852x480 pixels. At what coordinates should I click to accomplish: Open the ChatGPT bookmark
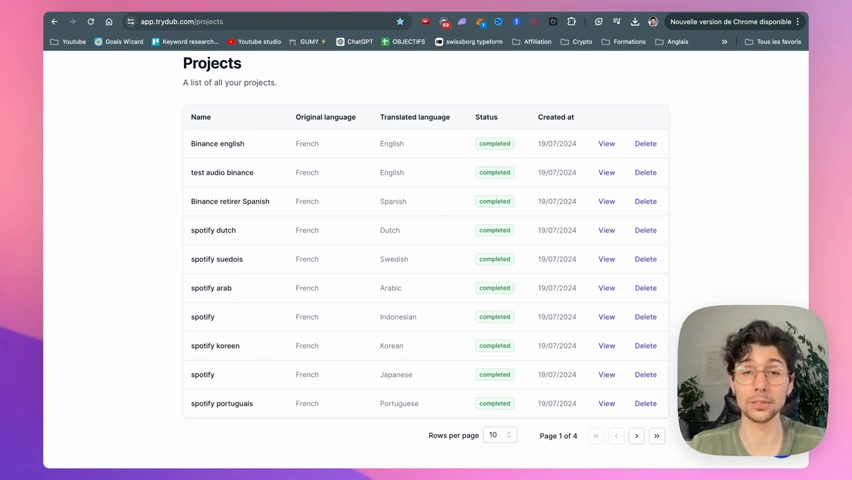click(x=355, y=42)
